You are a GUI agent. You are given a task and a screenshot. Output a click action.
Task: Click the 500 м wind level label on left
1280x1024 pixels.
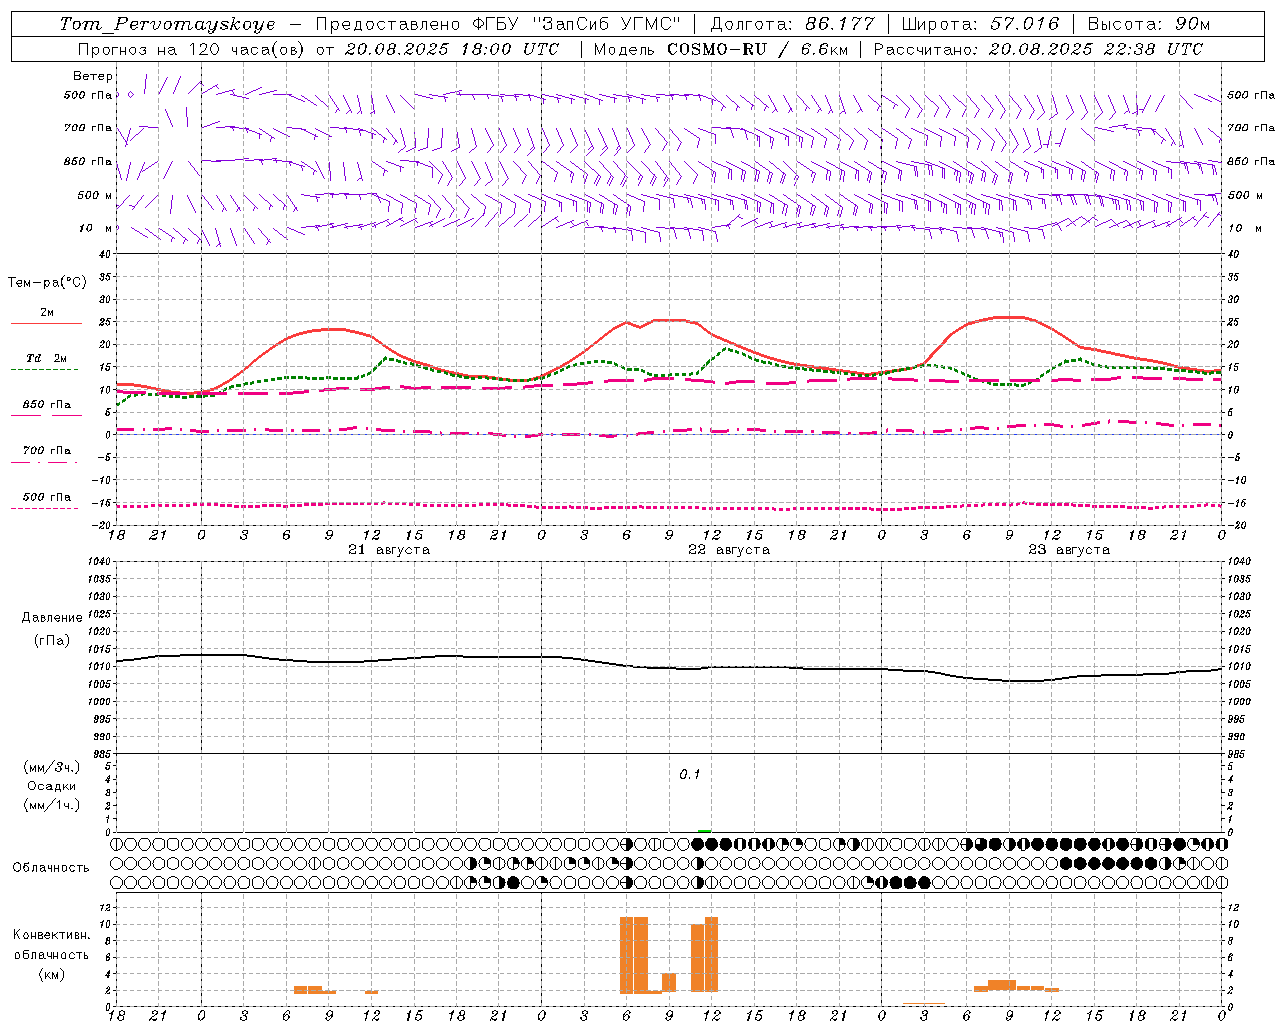[94, 195]
